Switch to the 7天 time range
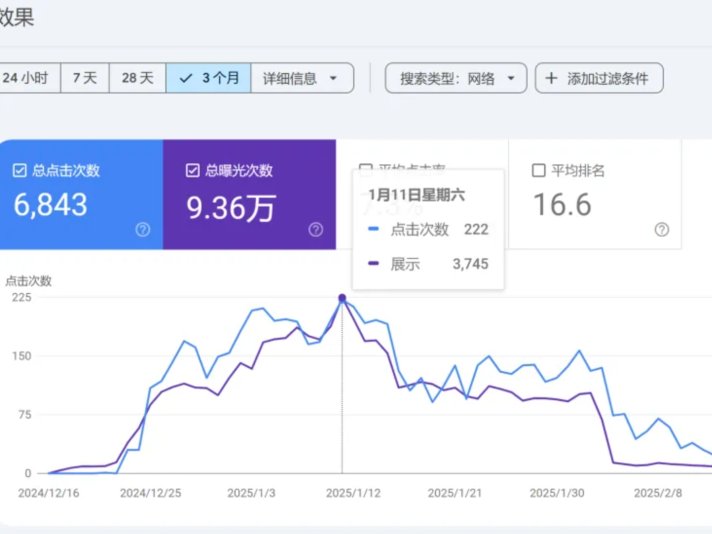 click(x=85, y=78)
